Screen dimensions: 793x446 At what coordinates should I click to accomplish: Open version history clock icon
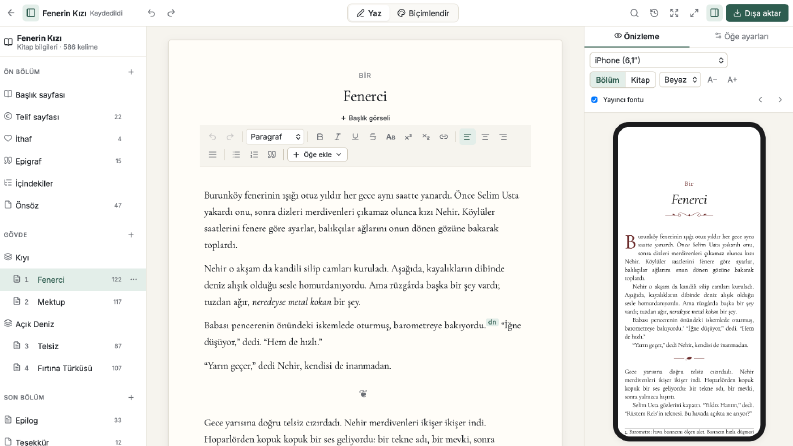654,13
